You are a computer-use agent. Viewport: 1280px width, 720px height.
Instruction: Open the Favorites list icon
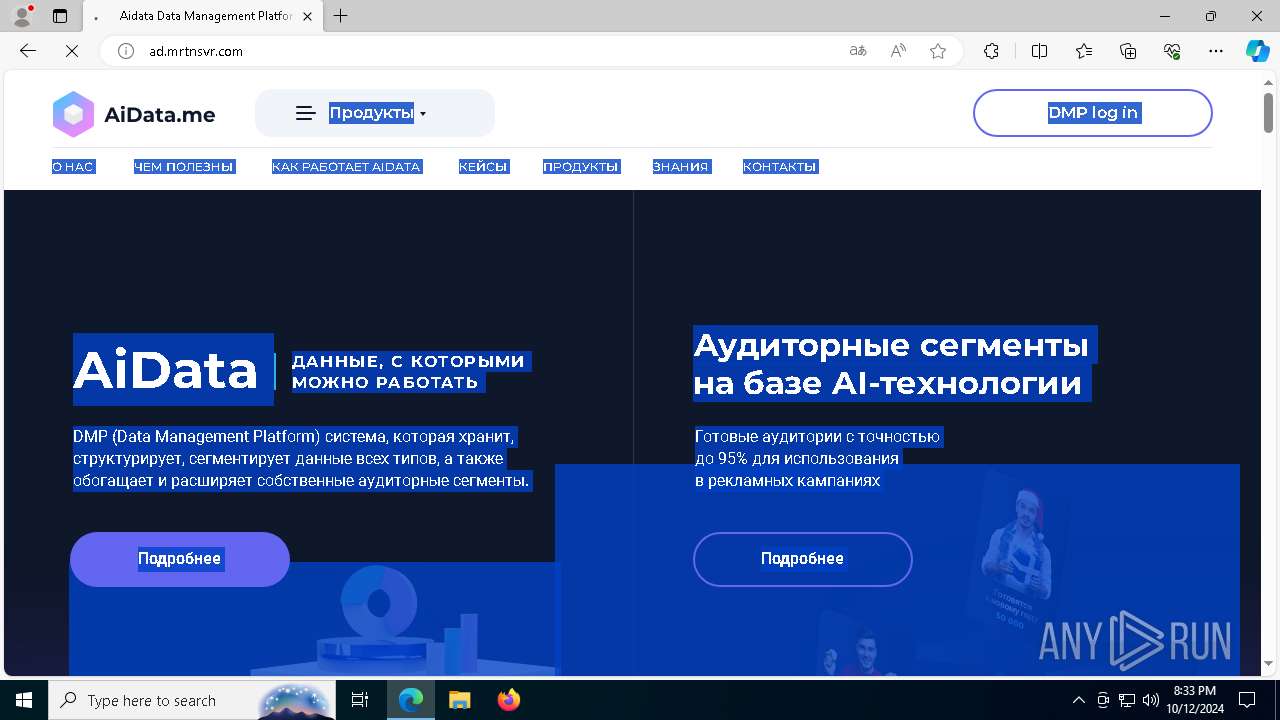1084,51
